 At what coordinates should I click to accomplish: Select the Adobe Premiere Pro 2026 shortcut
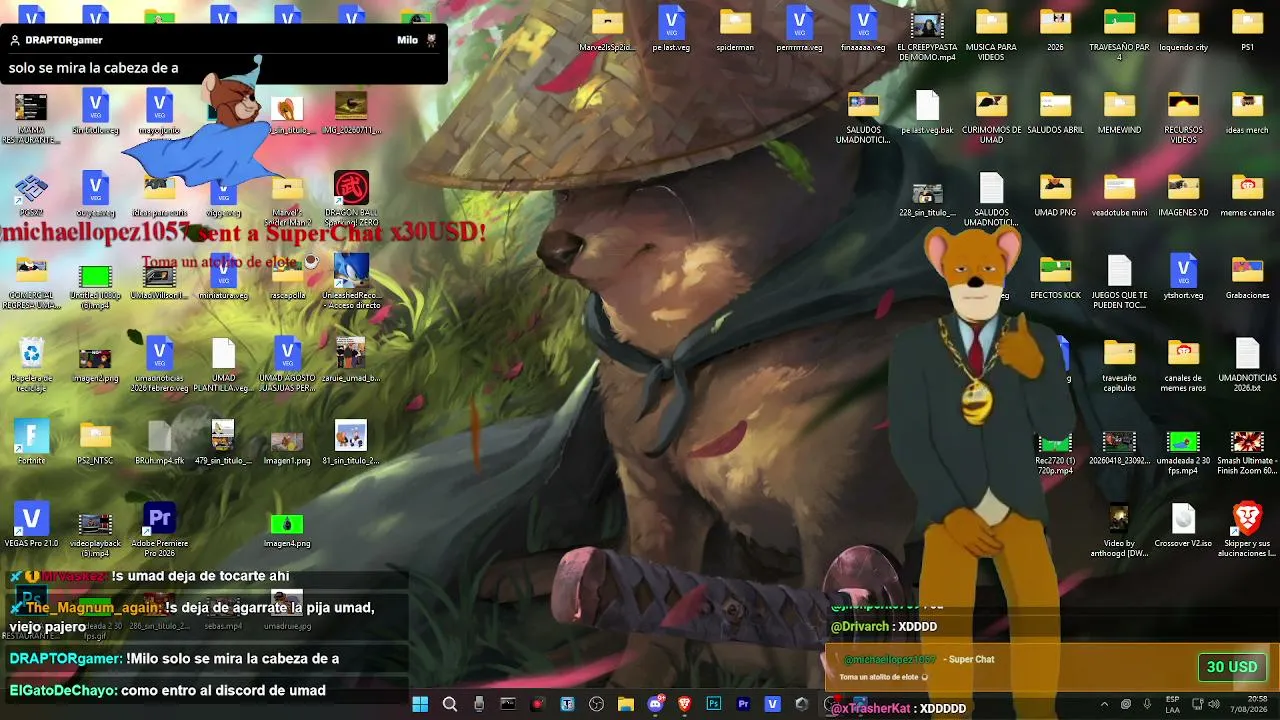[159, 530]
